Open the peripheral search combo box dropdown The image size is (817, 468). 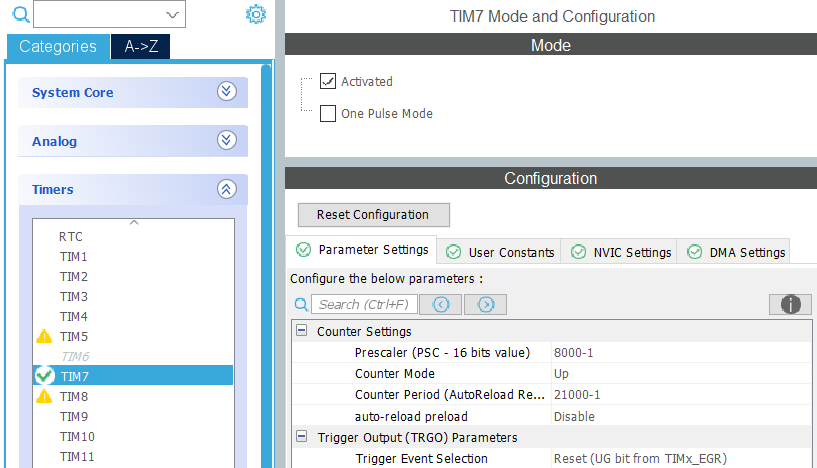pyautogui.click(x=172, y=15)
